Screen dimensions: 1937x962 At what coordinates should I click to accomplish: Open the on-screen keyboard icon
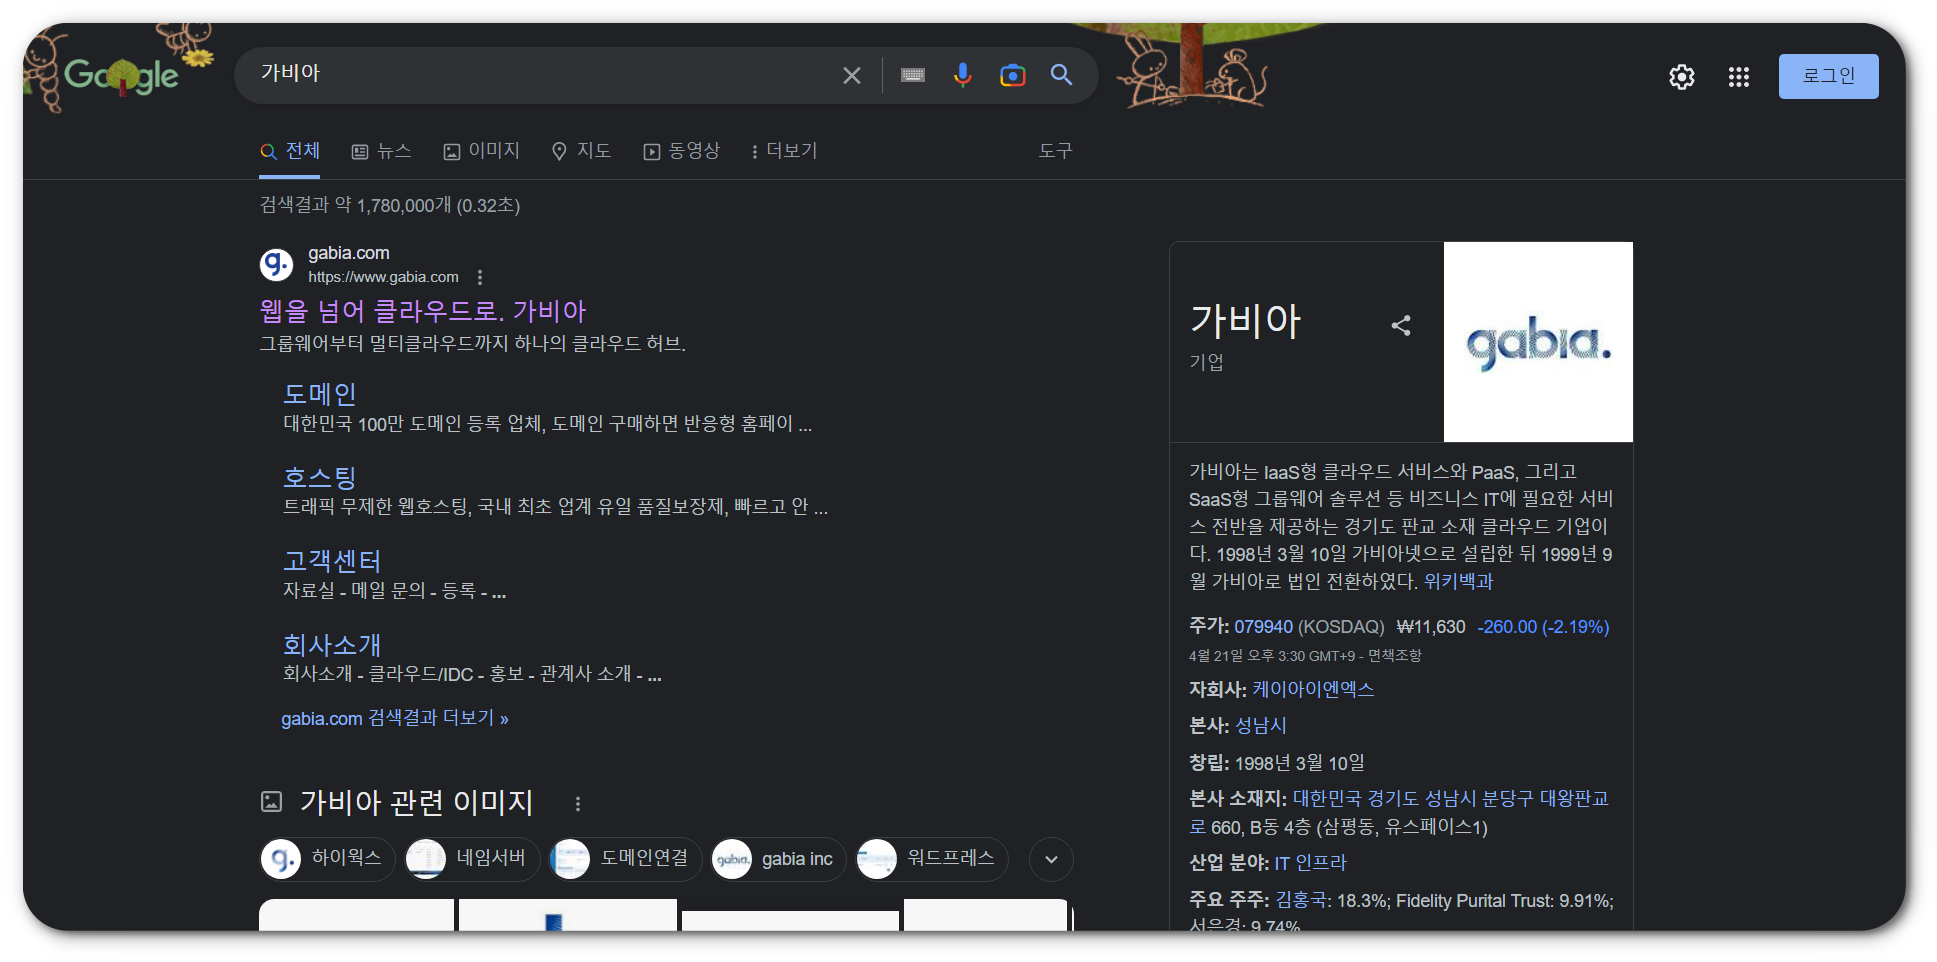click(911, 75)
